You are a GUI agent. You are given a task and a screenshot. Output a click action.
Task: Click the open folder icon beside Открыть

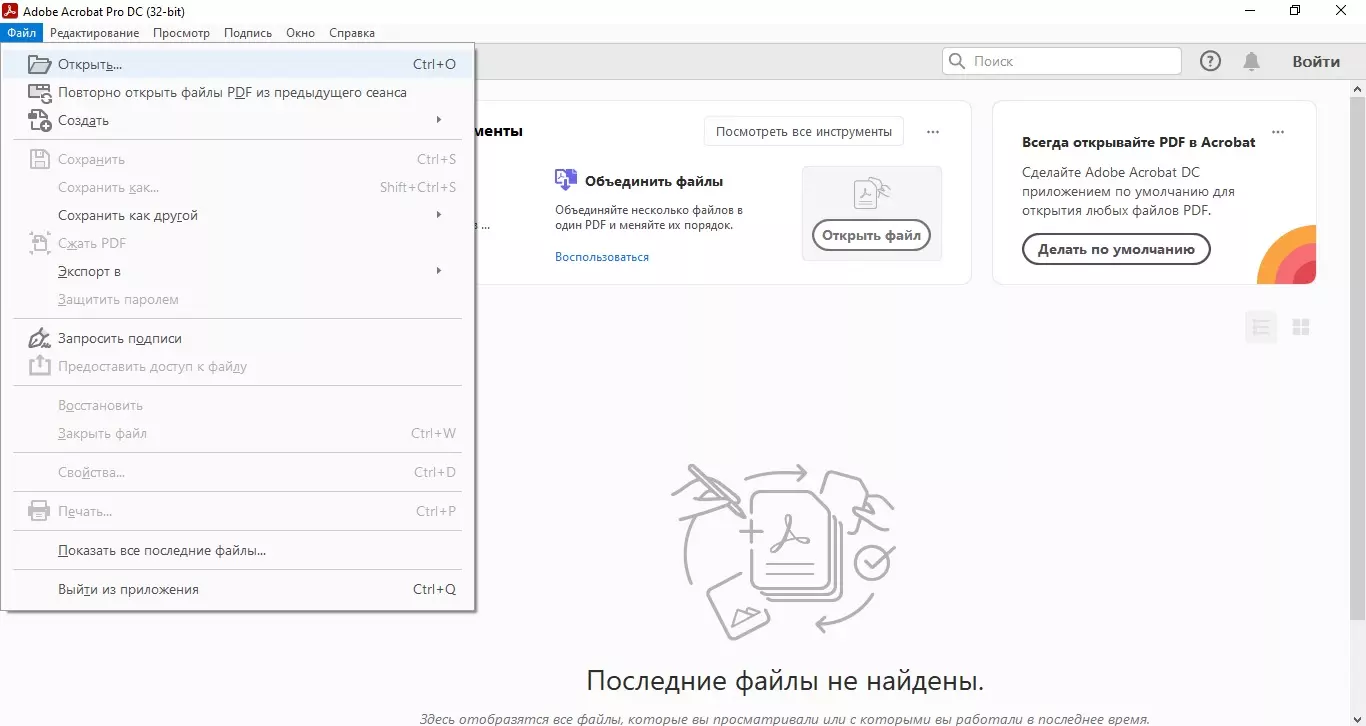39,64
